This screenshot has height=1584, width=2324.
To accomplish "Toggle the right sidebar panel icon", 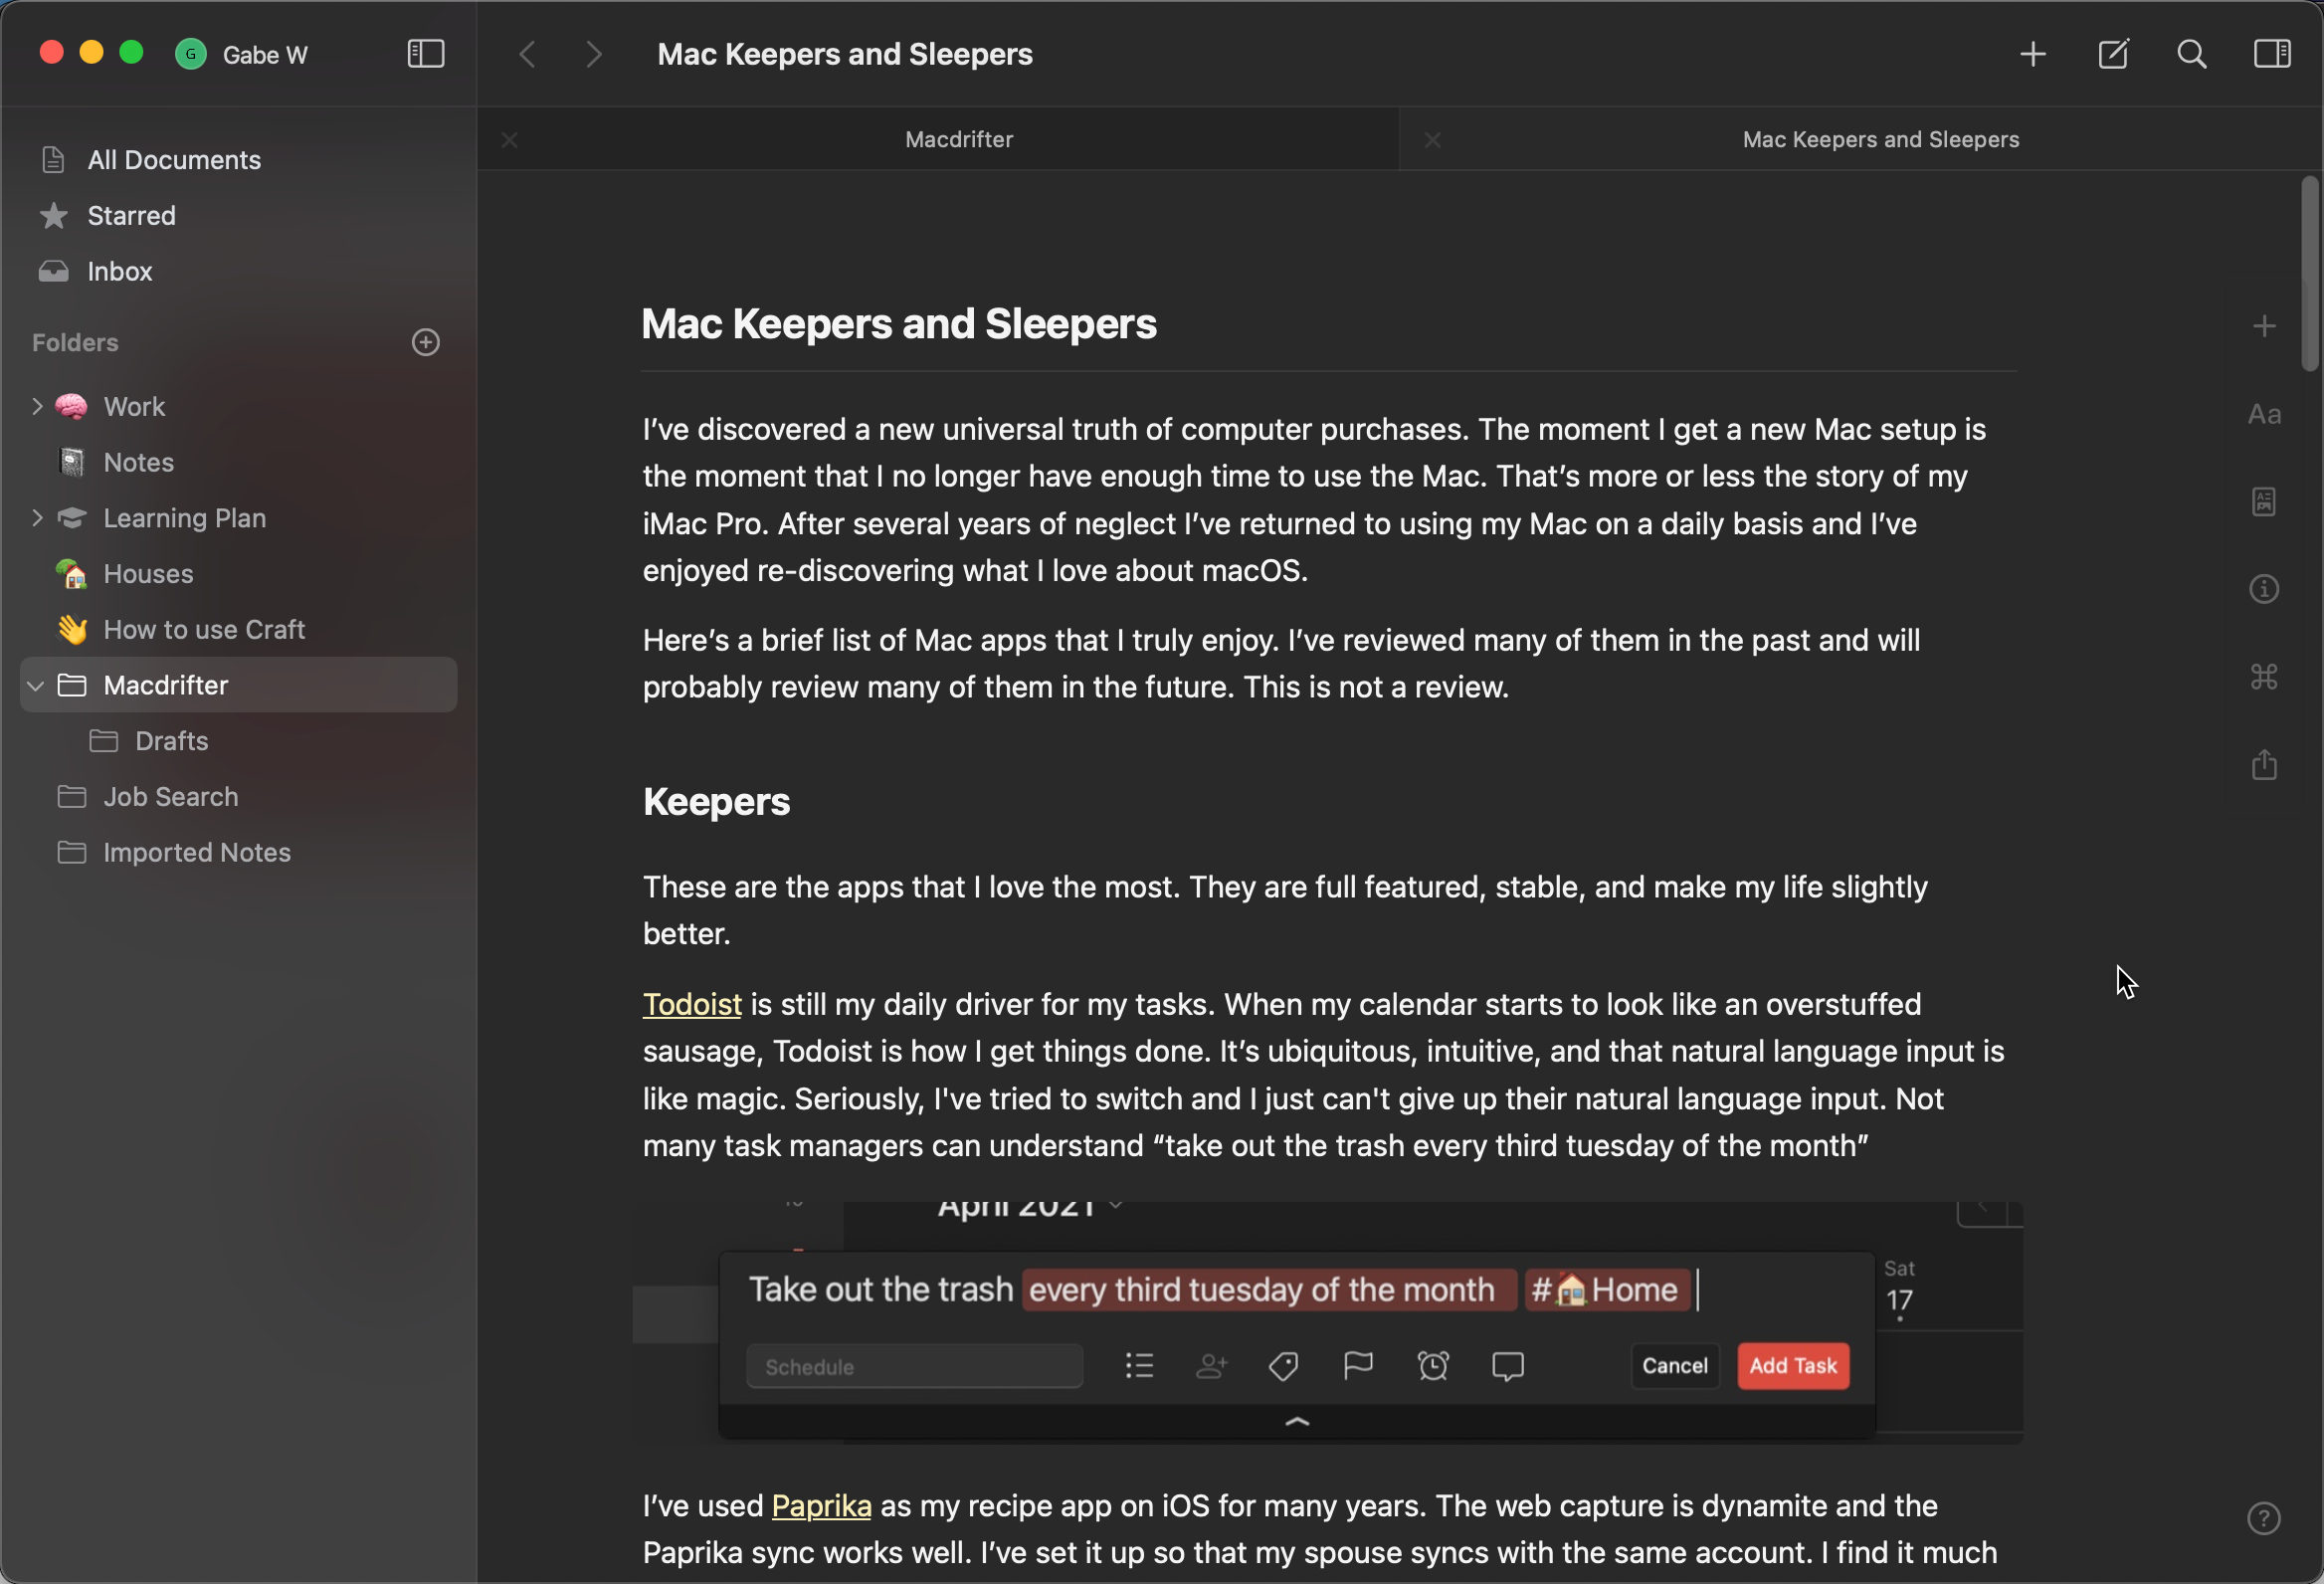I will point(2272,54).
